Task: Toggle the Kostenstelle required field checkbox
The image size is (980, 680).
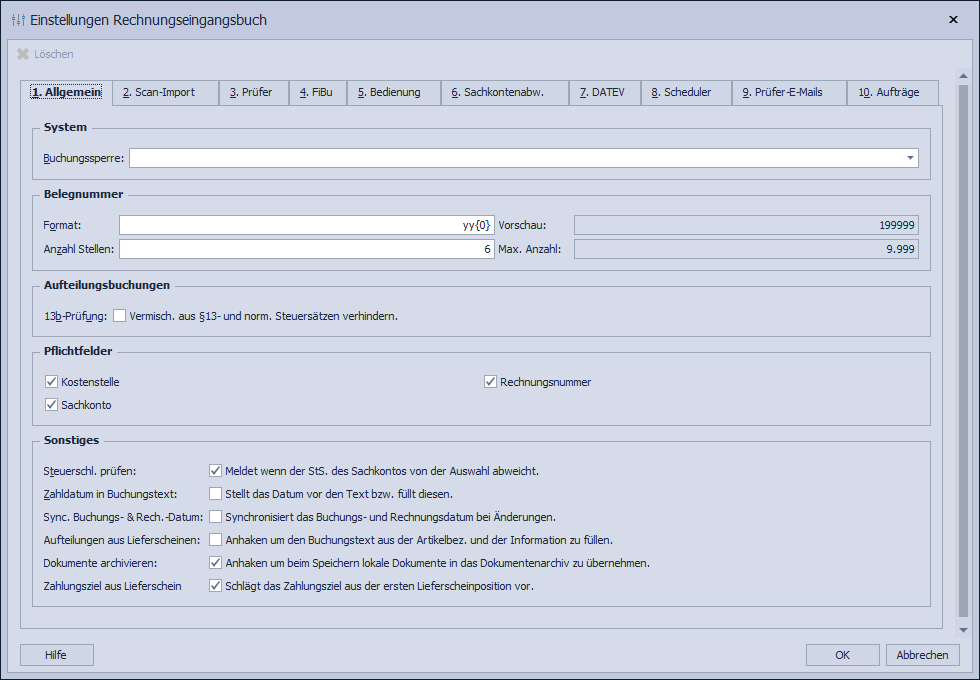Action: [x=52, y=382]
